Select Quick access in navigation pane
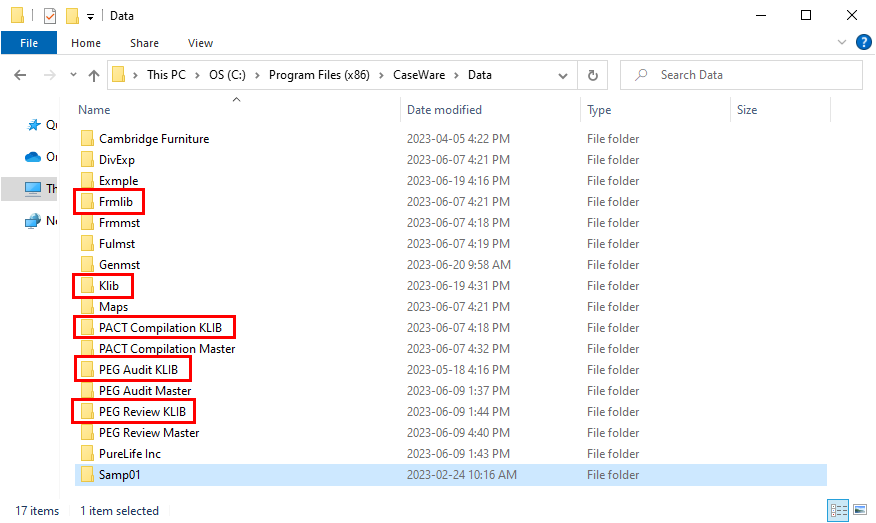Image resolution: width=876 pixels, height=523 pixels. pos(41,125)
